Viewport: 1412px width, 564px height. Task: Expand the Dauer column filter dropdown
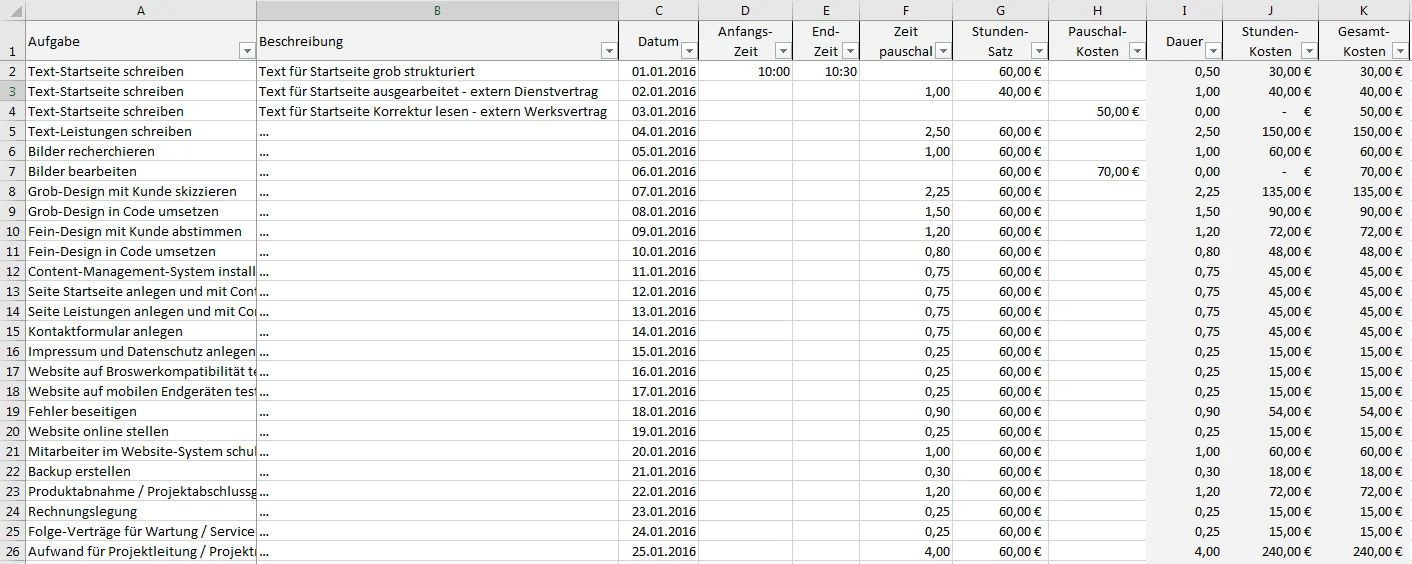pos(1213,51)
